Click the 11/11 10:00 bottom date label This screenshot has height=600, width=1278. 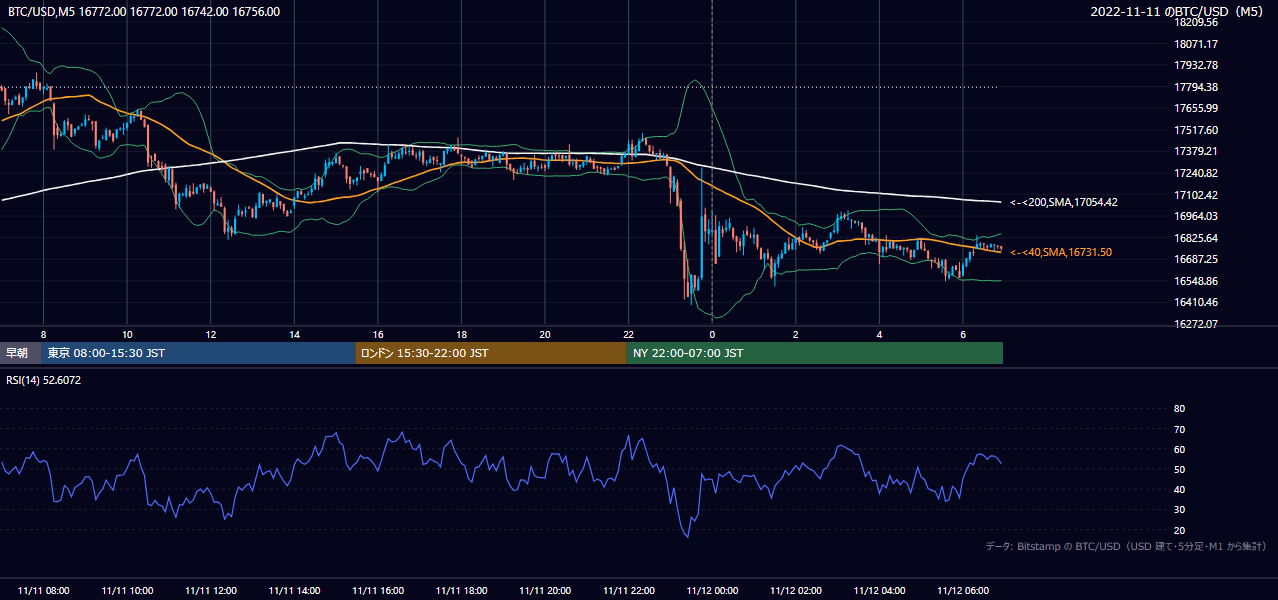(x=127, y=591)
